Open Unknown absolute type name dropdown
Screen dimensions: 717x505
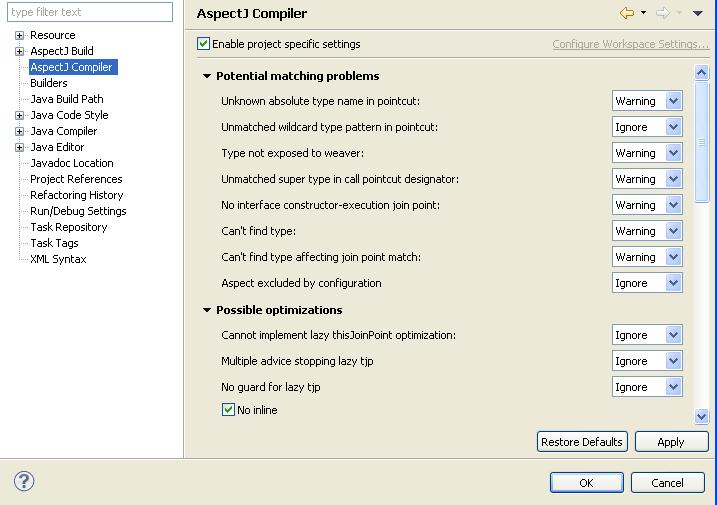click(x=673, y=101)
